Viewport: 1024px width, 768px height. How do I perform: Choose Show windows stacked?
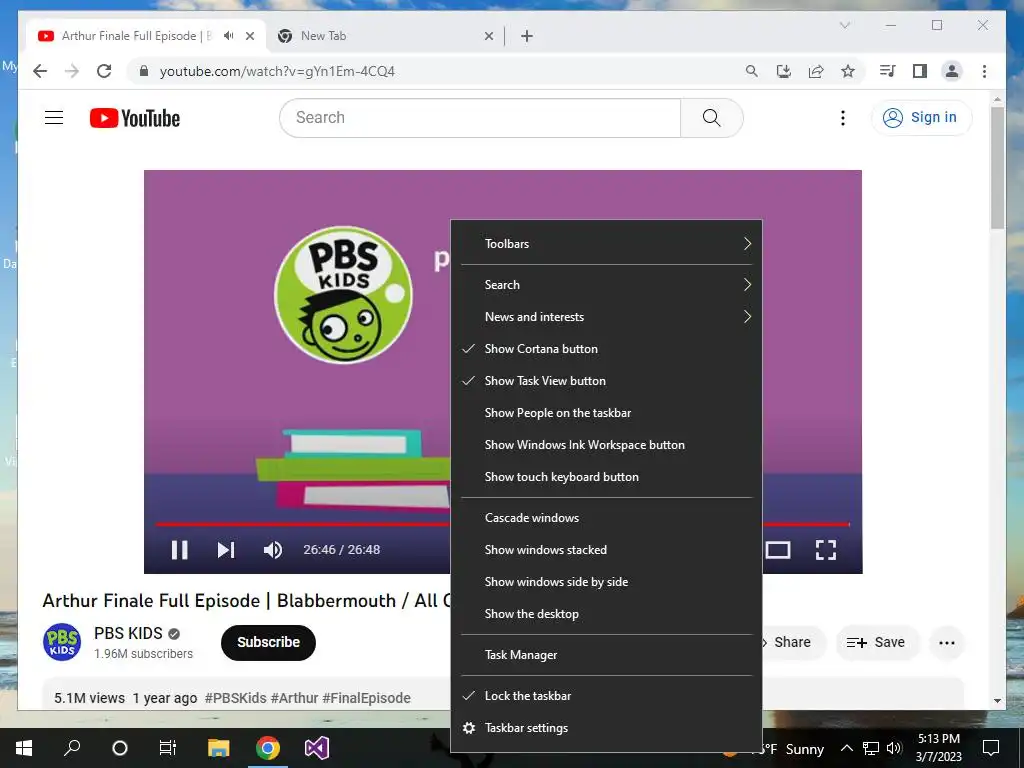click(606, 550)
